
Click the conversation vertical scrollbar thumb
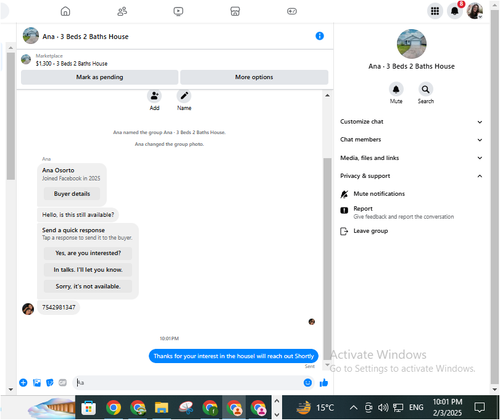click(327, 258)
